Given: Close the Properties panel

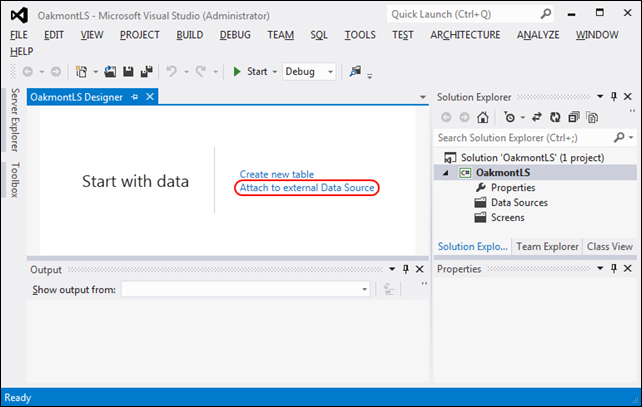Looking at the screenshot, I should pyautogui.click(x=628, y=268).
